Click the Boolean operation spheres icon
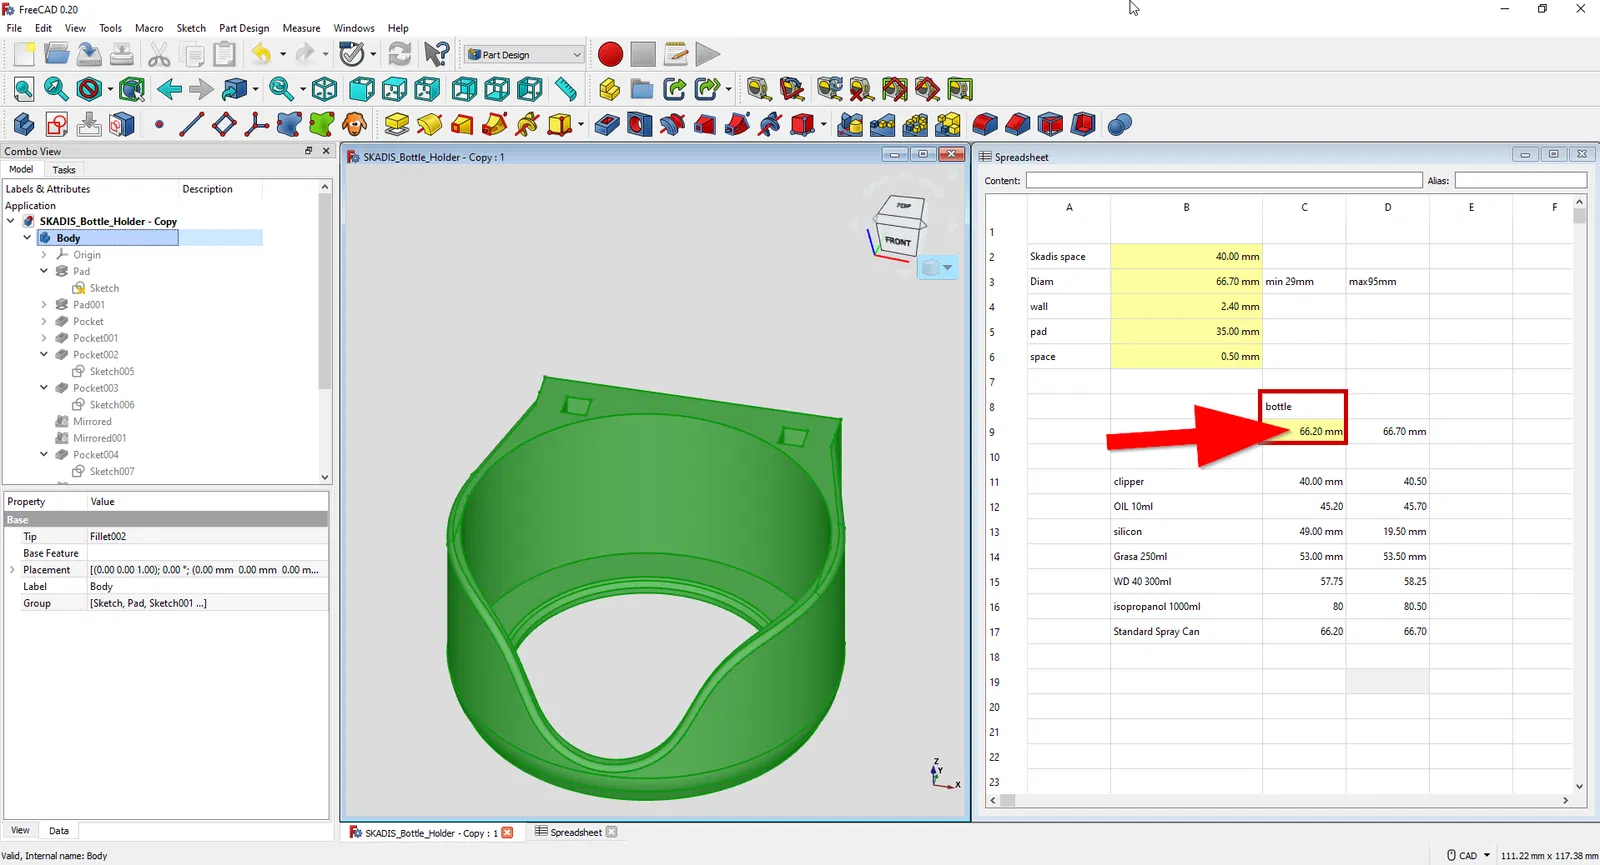1600x865 pixels. [x=1120, y=124]
